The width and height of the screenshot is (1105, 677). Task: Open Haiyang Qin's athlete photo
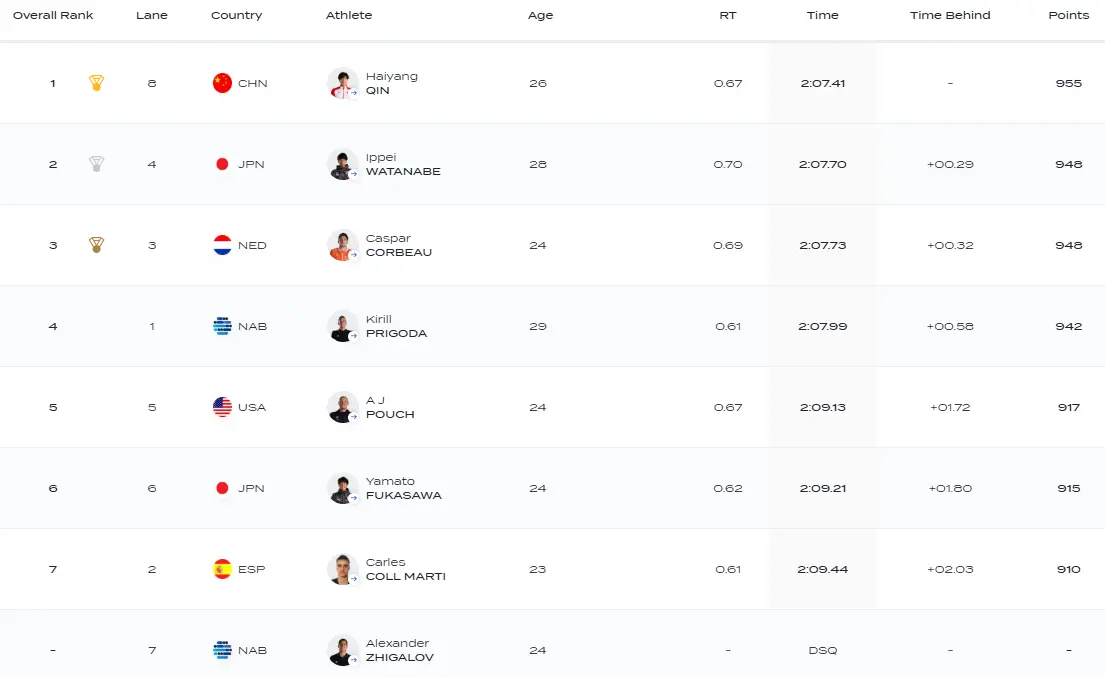point(343,83)
